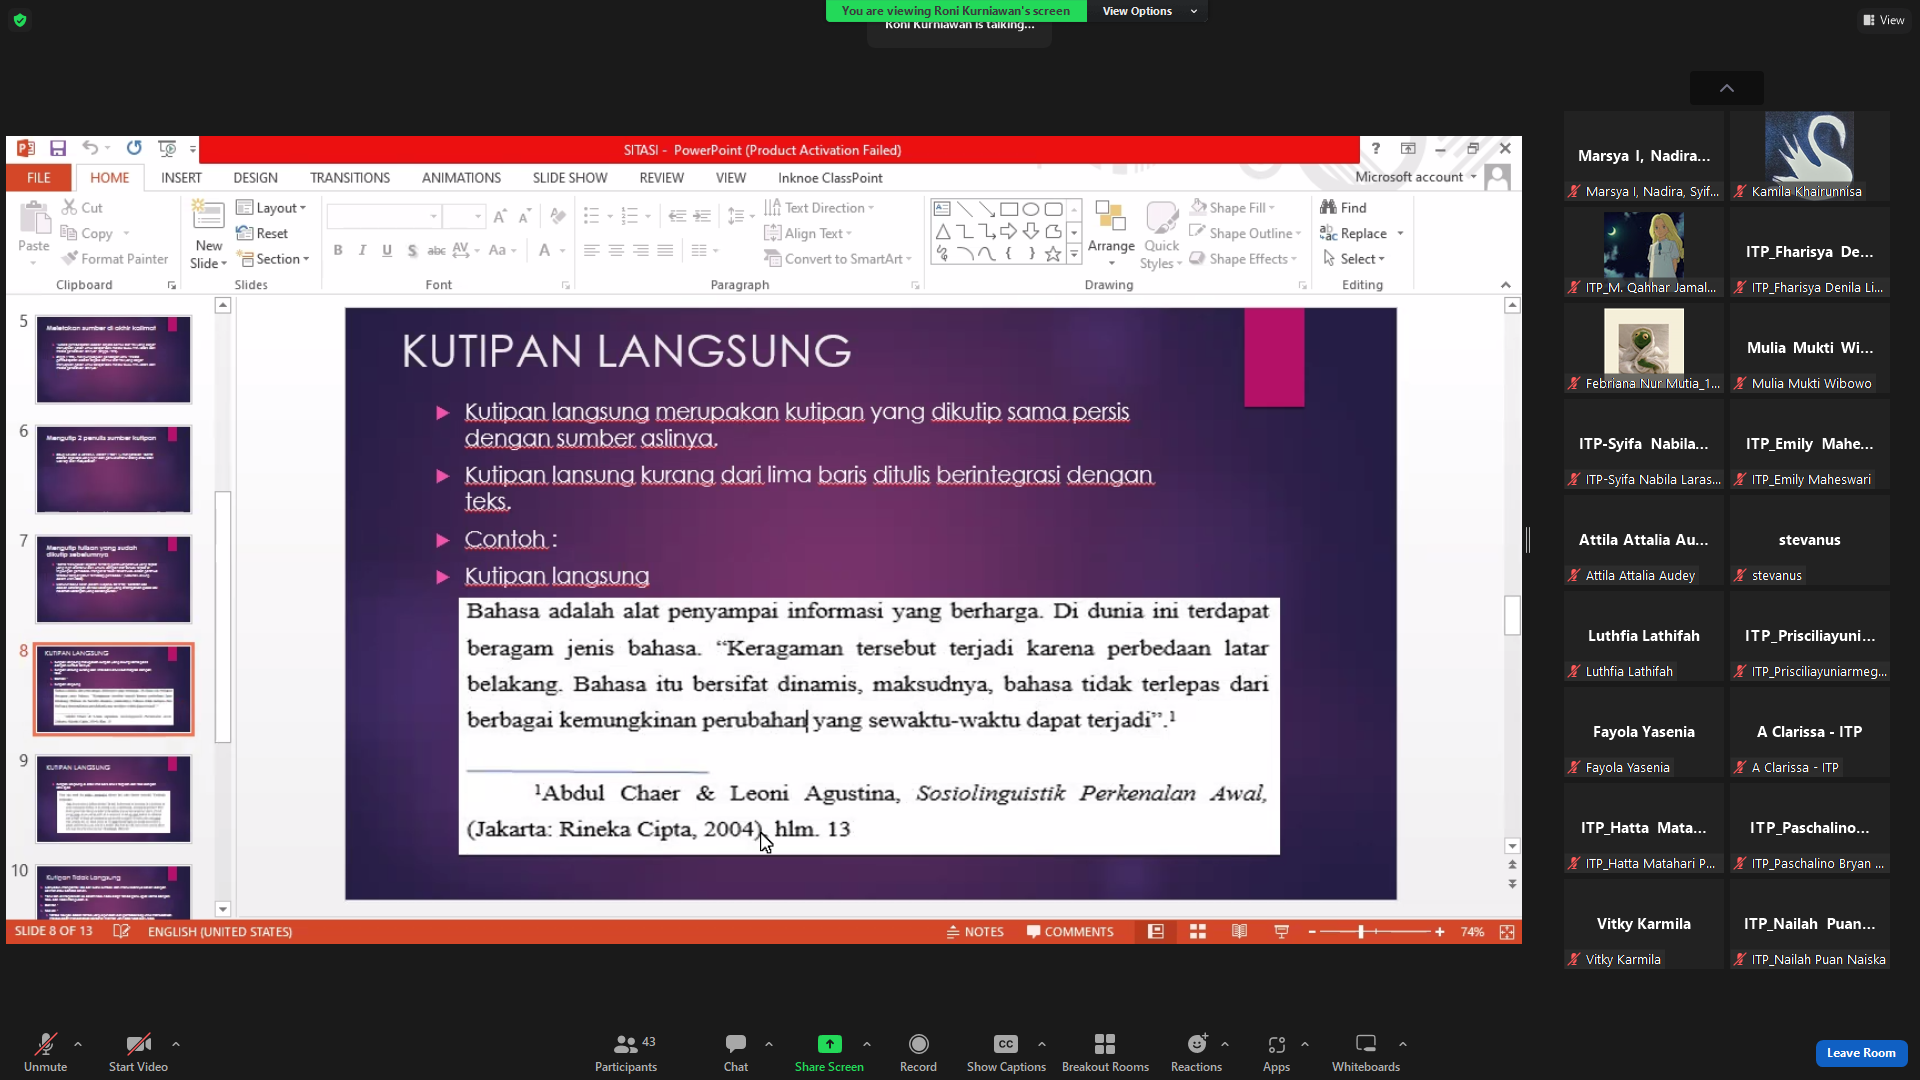Viewport: 1920px width, 1080px height.
Task: Start Slide Show from status bar icon
Action: tap(1281, 931)
